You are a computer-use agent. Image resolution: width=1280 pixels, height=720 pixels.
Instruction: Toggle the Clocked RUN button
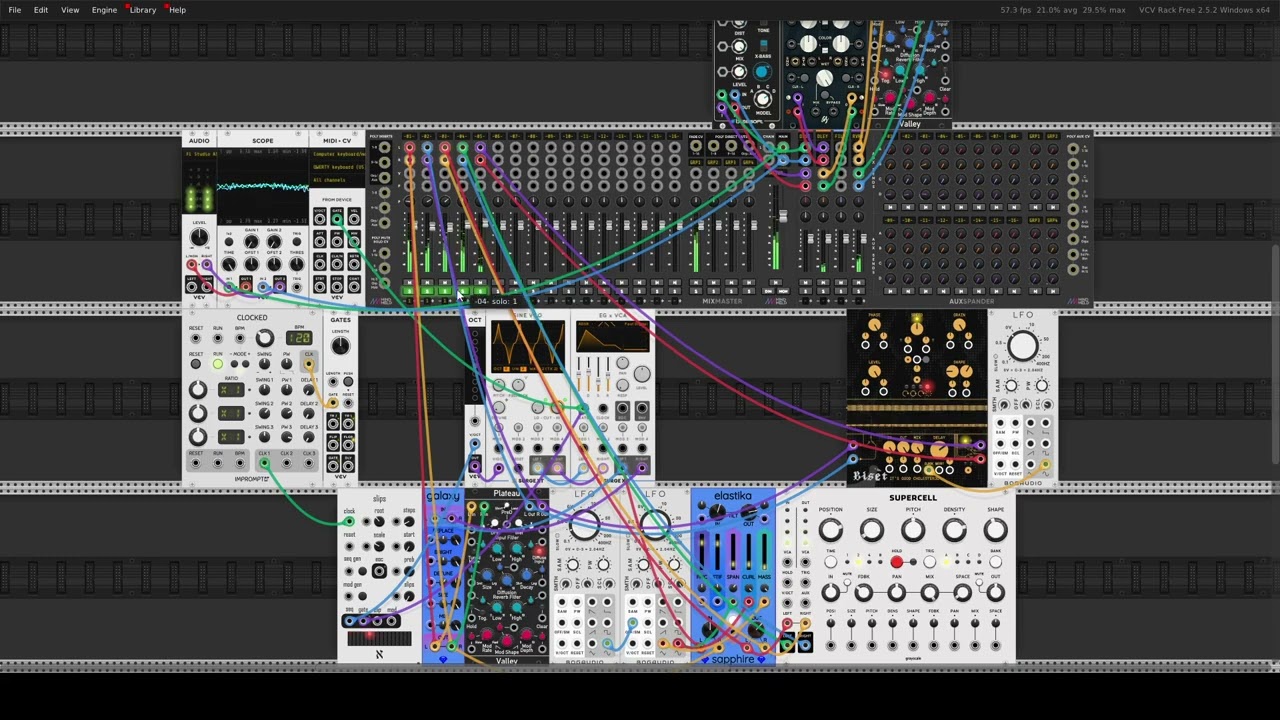pos(218,364)
